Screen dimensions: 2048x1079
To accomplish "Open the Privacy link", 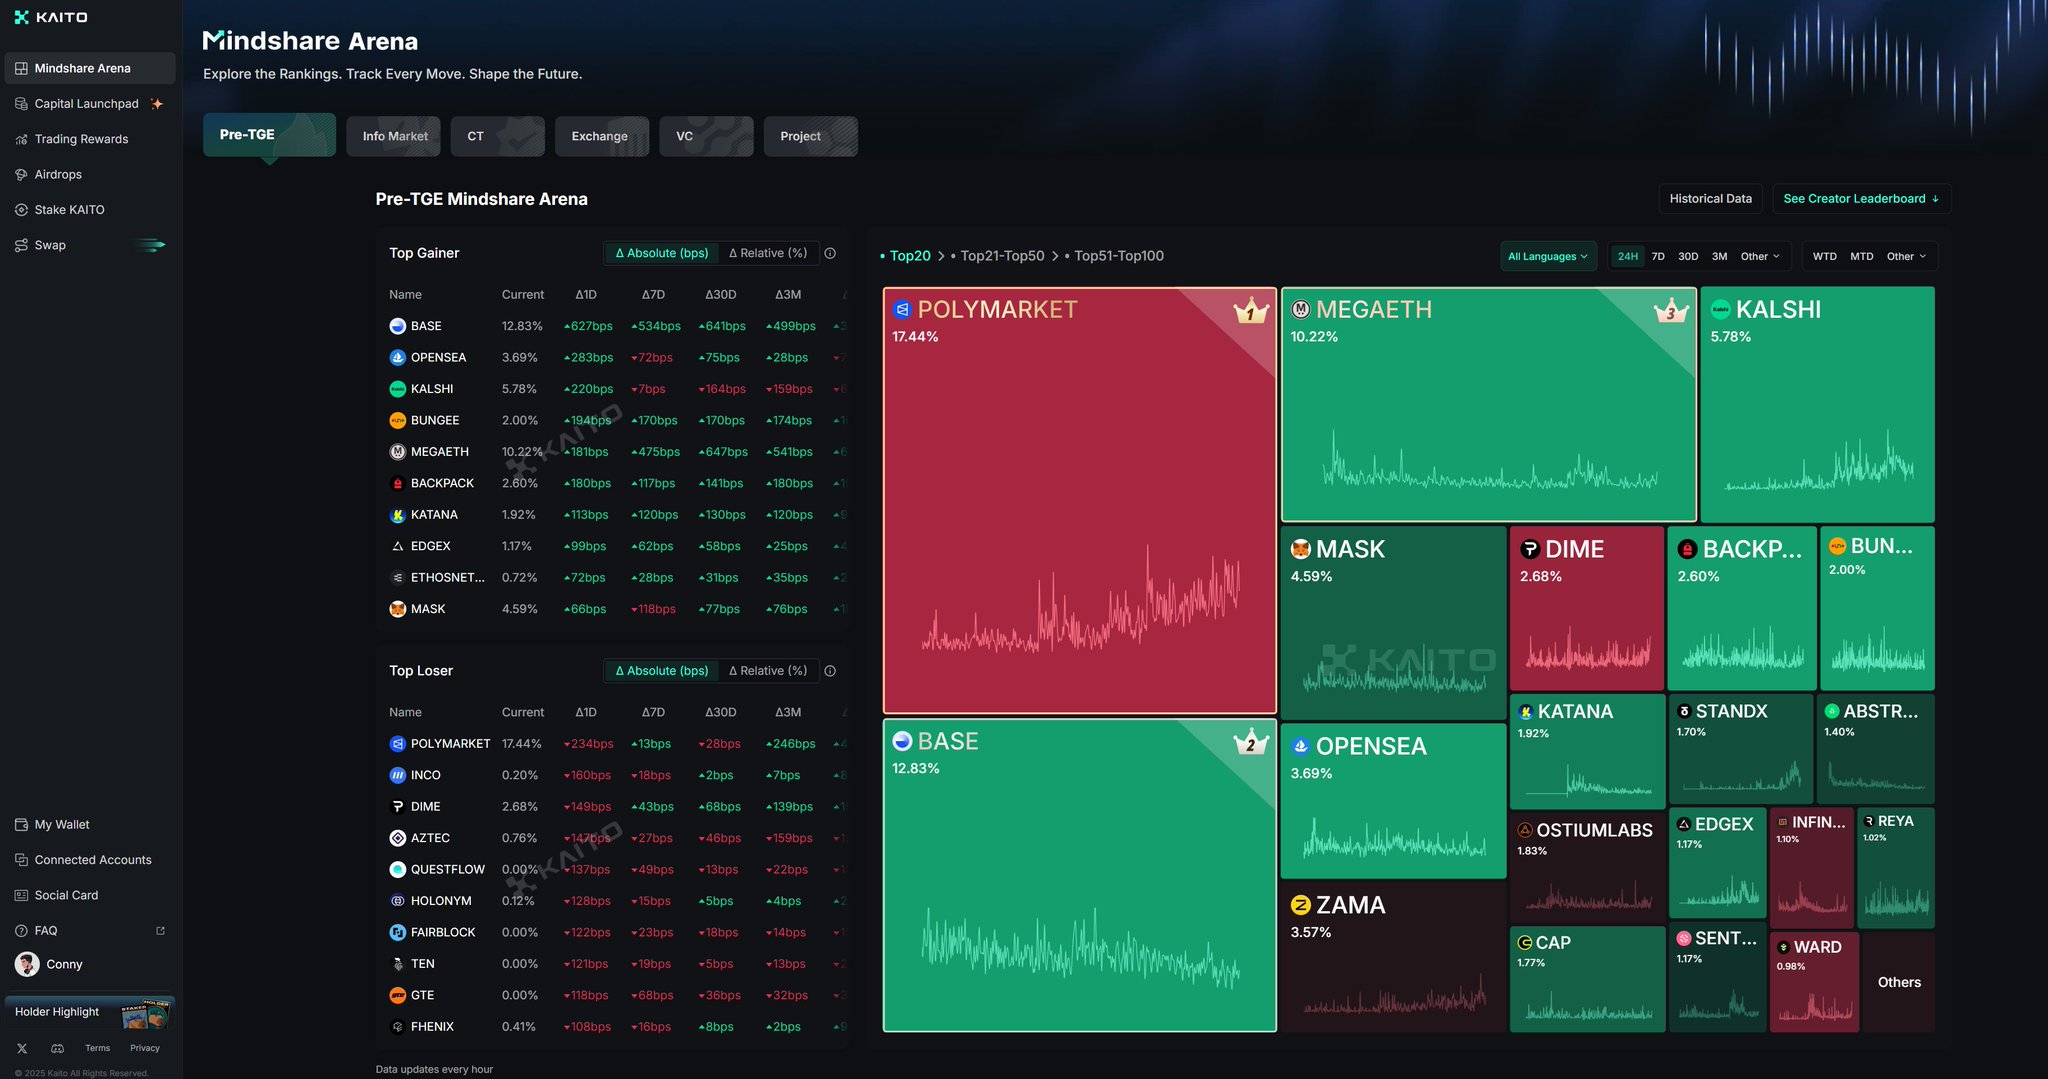I will click(145, 1048).
